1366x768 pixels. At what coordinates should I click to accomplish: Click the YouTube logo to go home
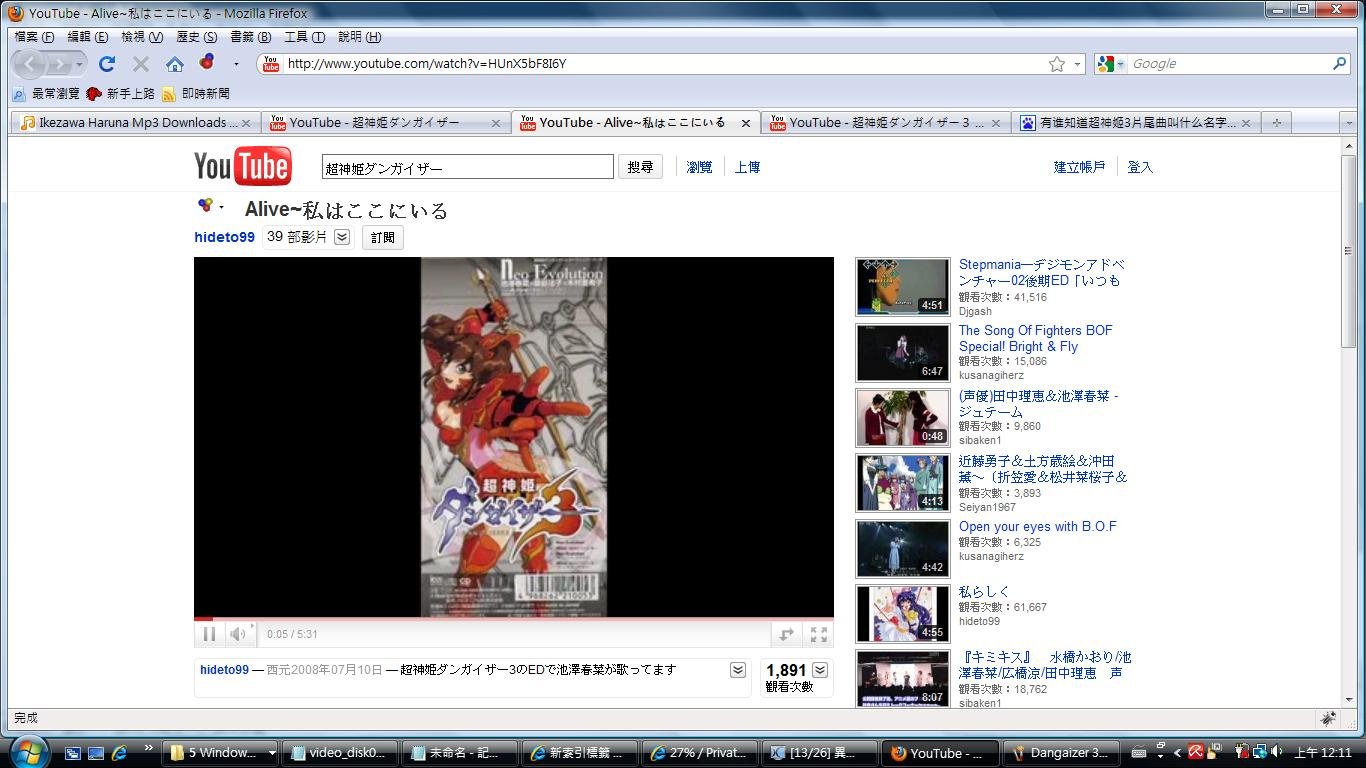tap(242, 165)
